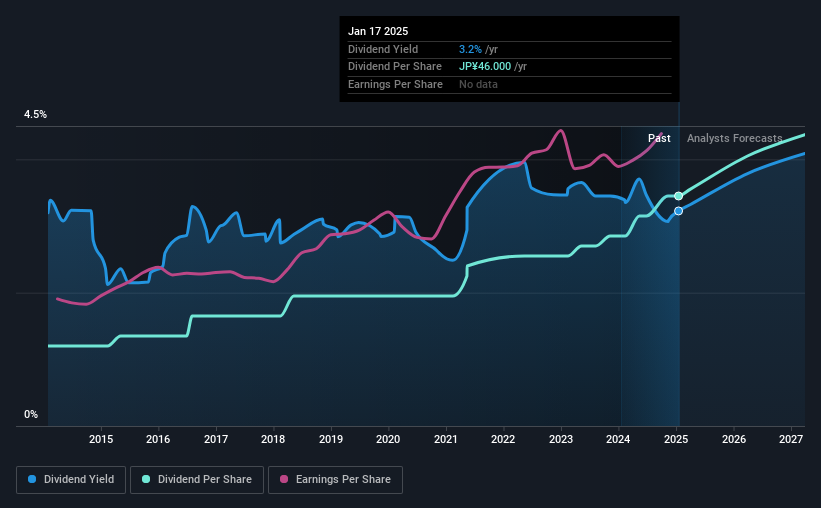Click the Dividend Per Share row label in tooltip
The image size is (821, 508).
click(395, 67)
